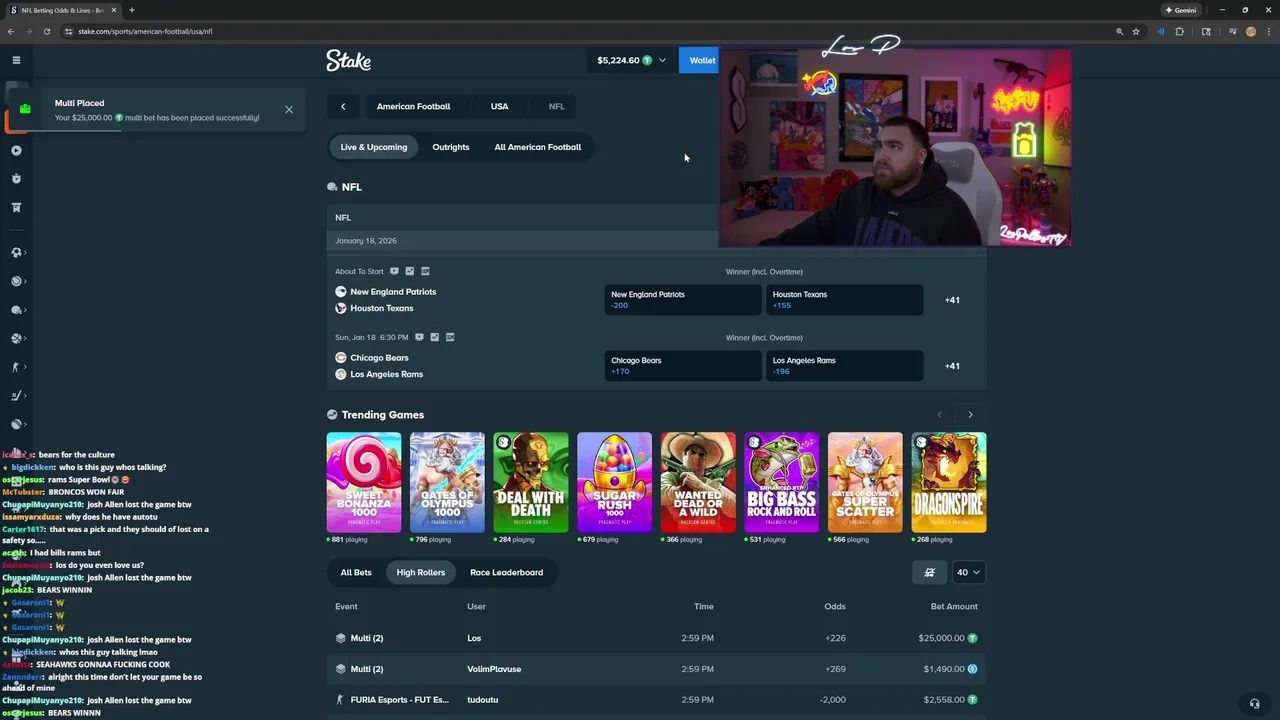The height and width of the screenshot is (720, 1280).
Task: Click the Stake logo
Action: pos(348,61)
